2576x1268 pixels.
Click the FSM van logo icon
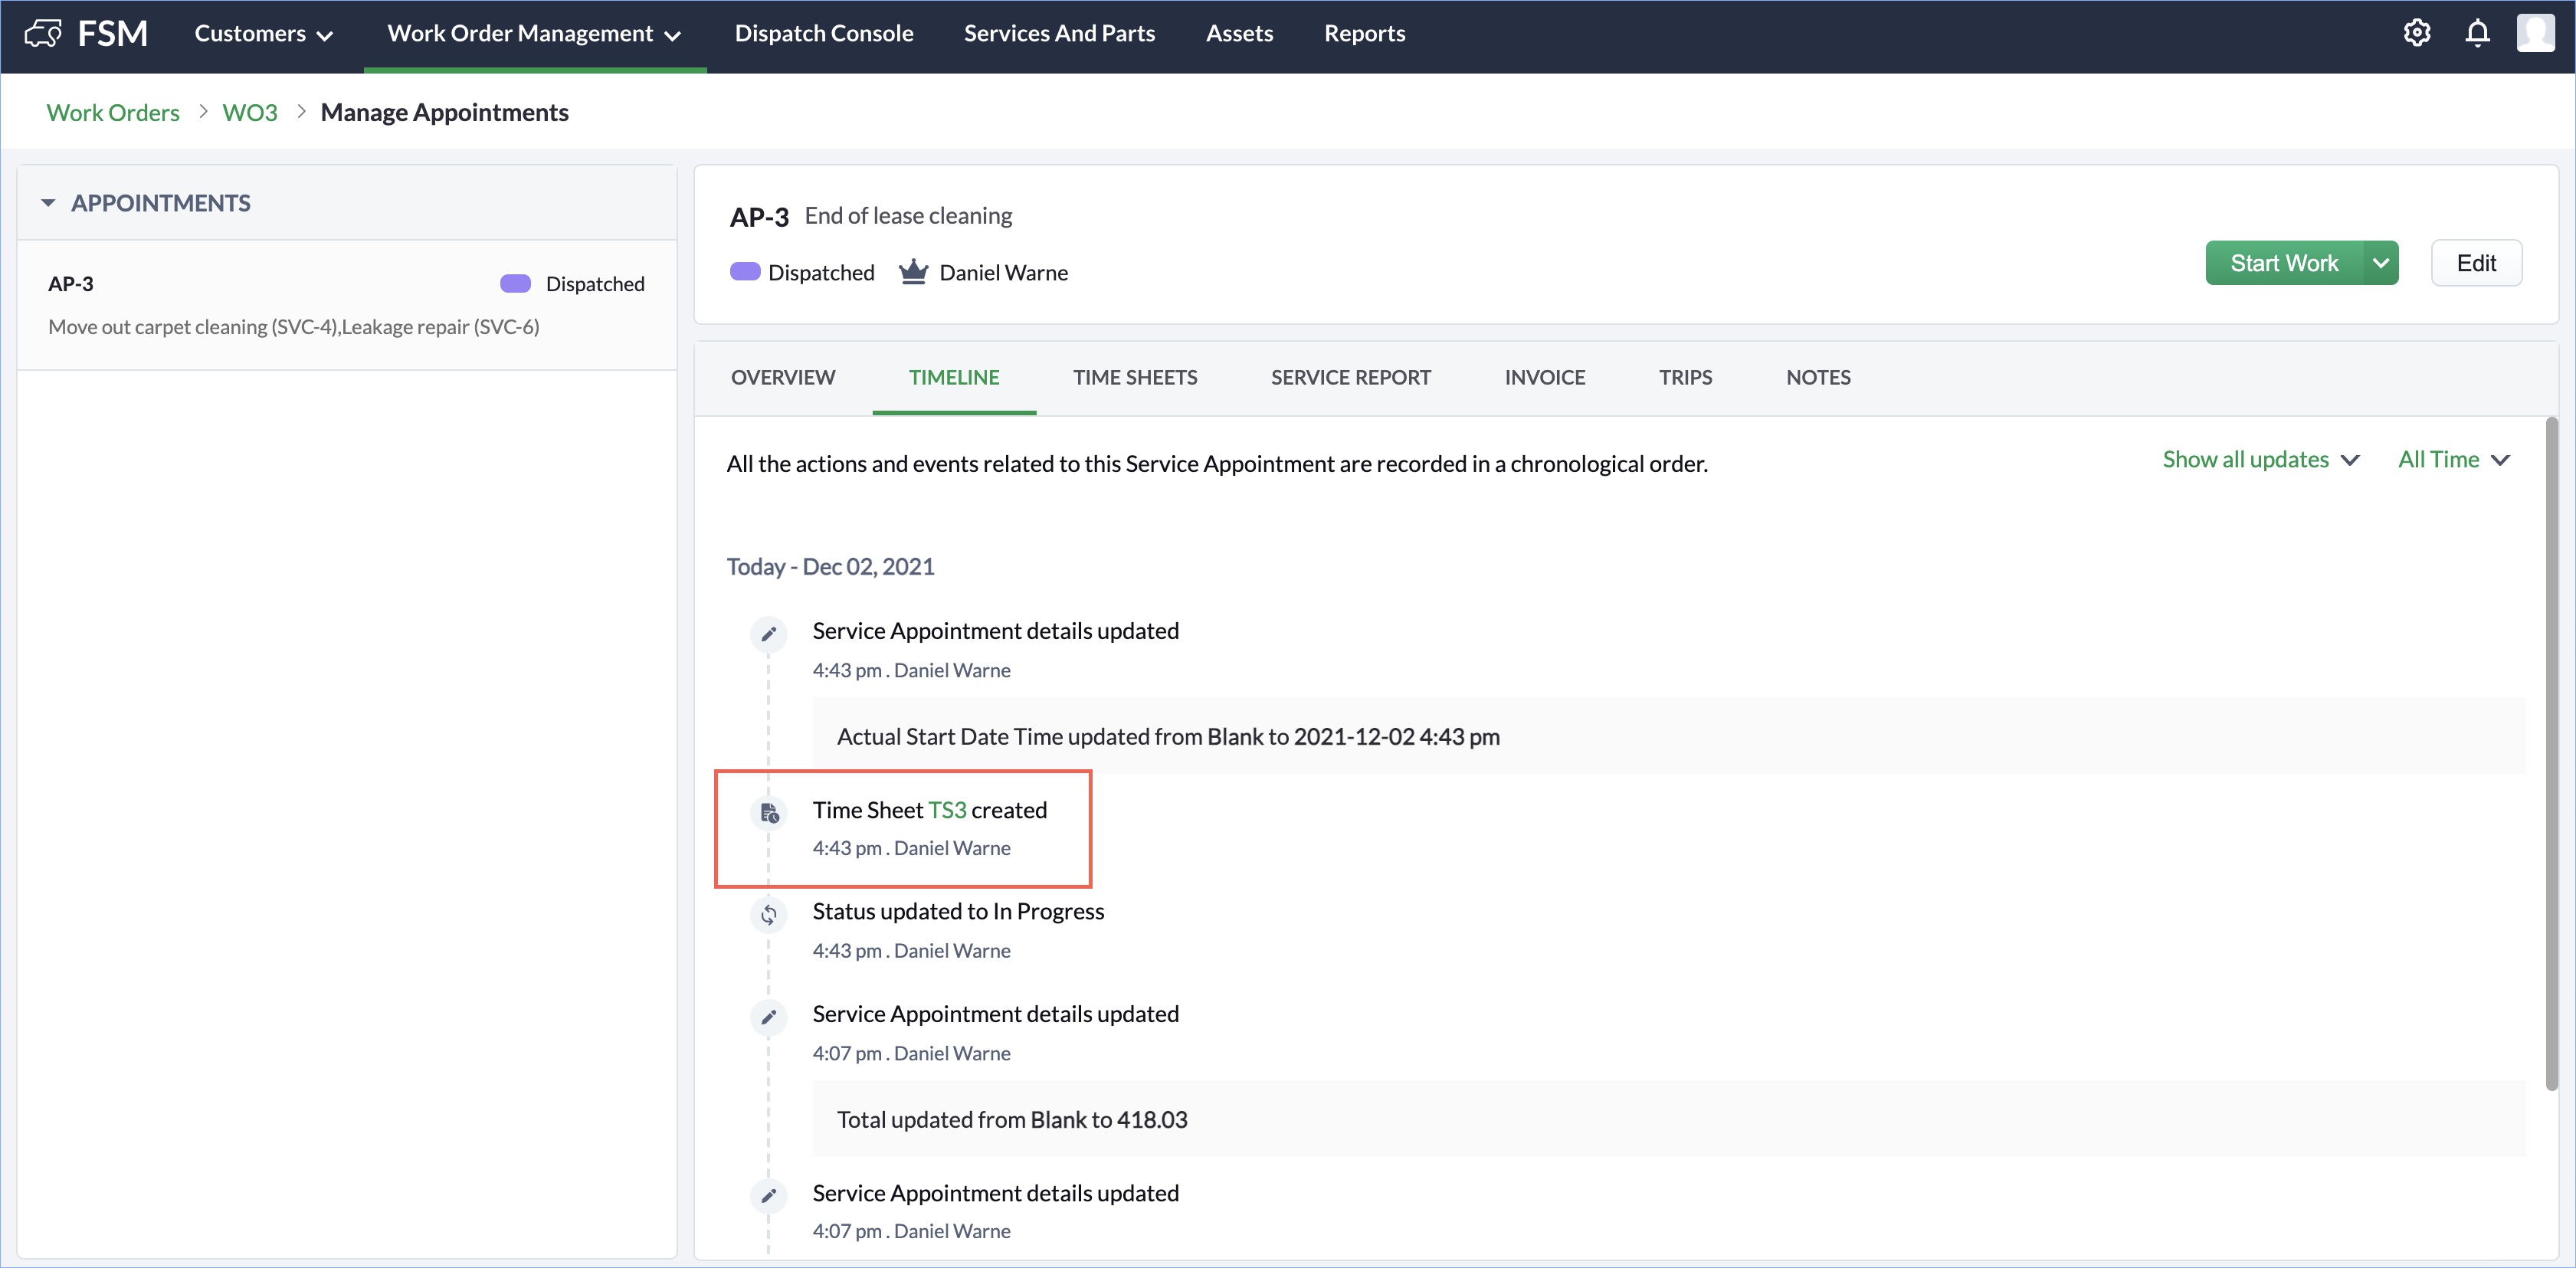(x=43, y=34)
